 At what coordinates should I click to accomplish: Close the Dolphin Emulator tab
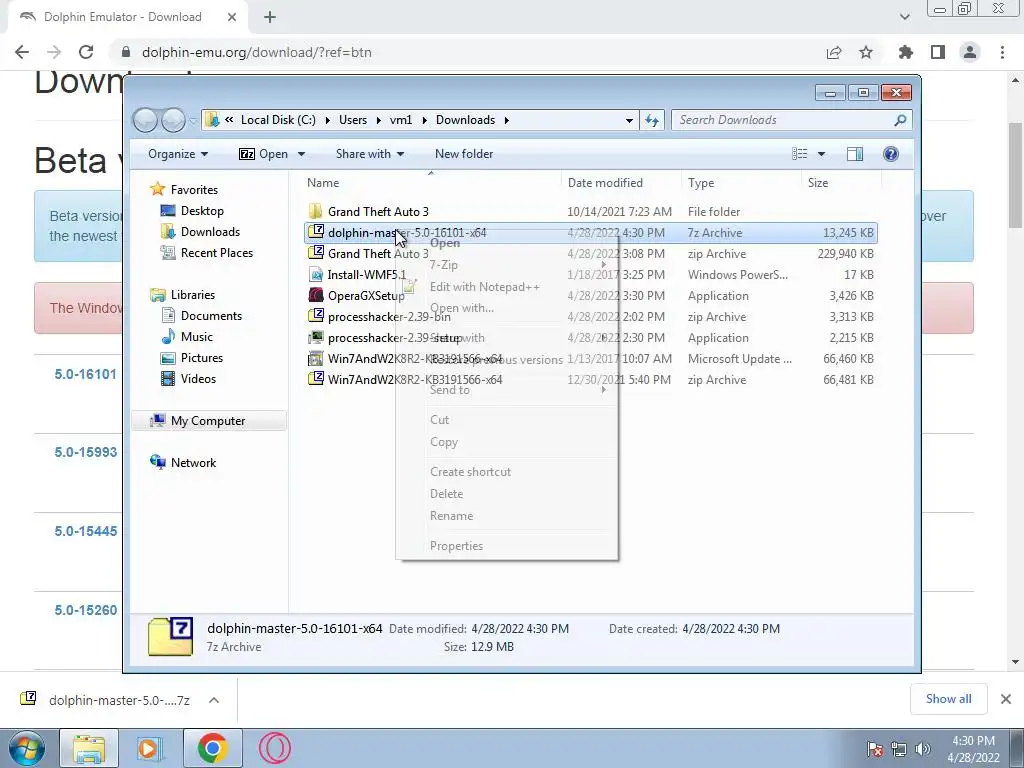232,17
